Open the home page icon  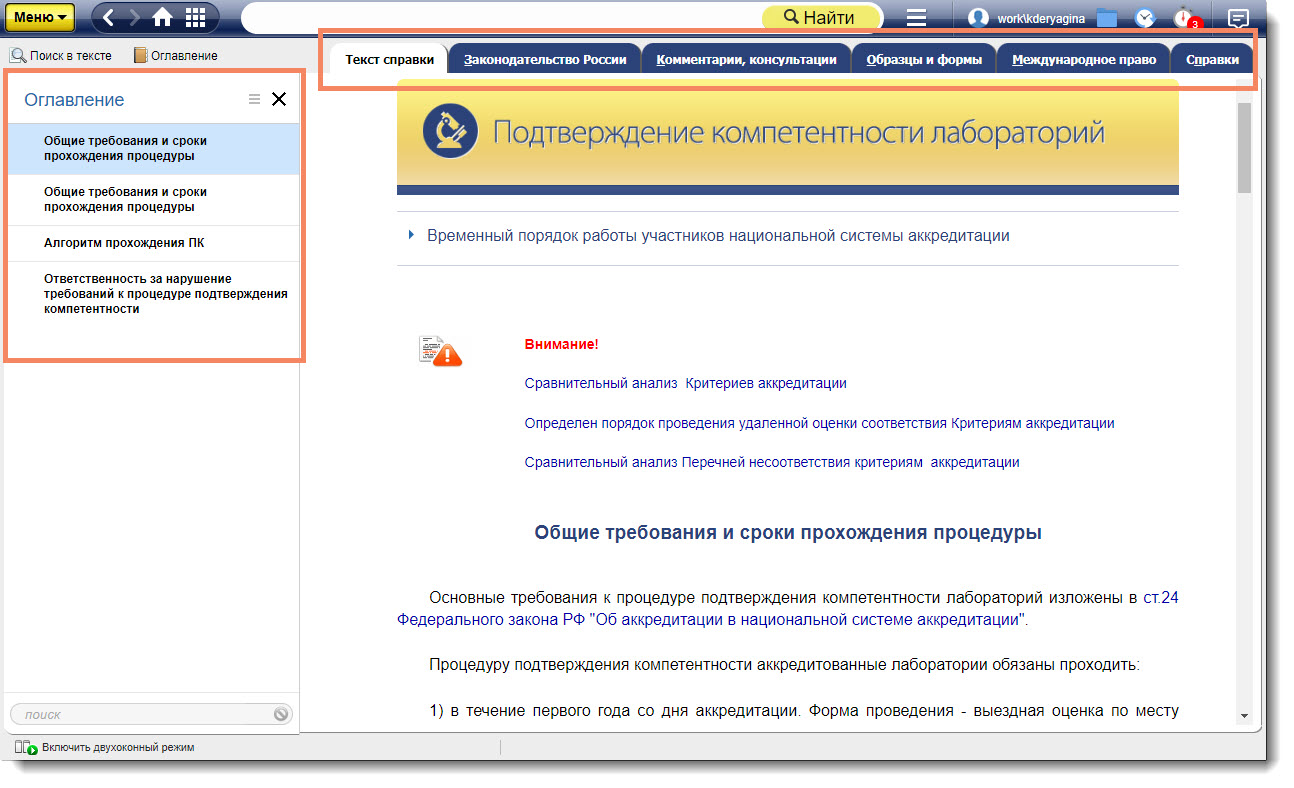tap(162, 17)
